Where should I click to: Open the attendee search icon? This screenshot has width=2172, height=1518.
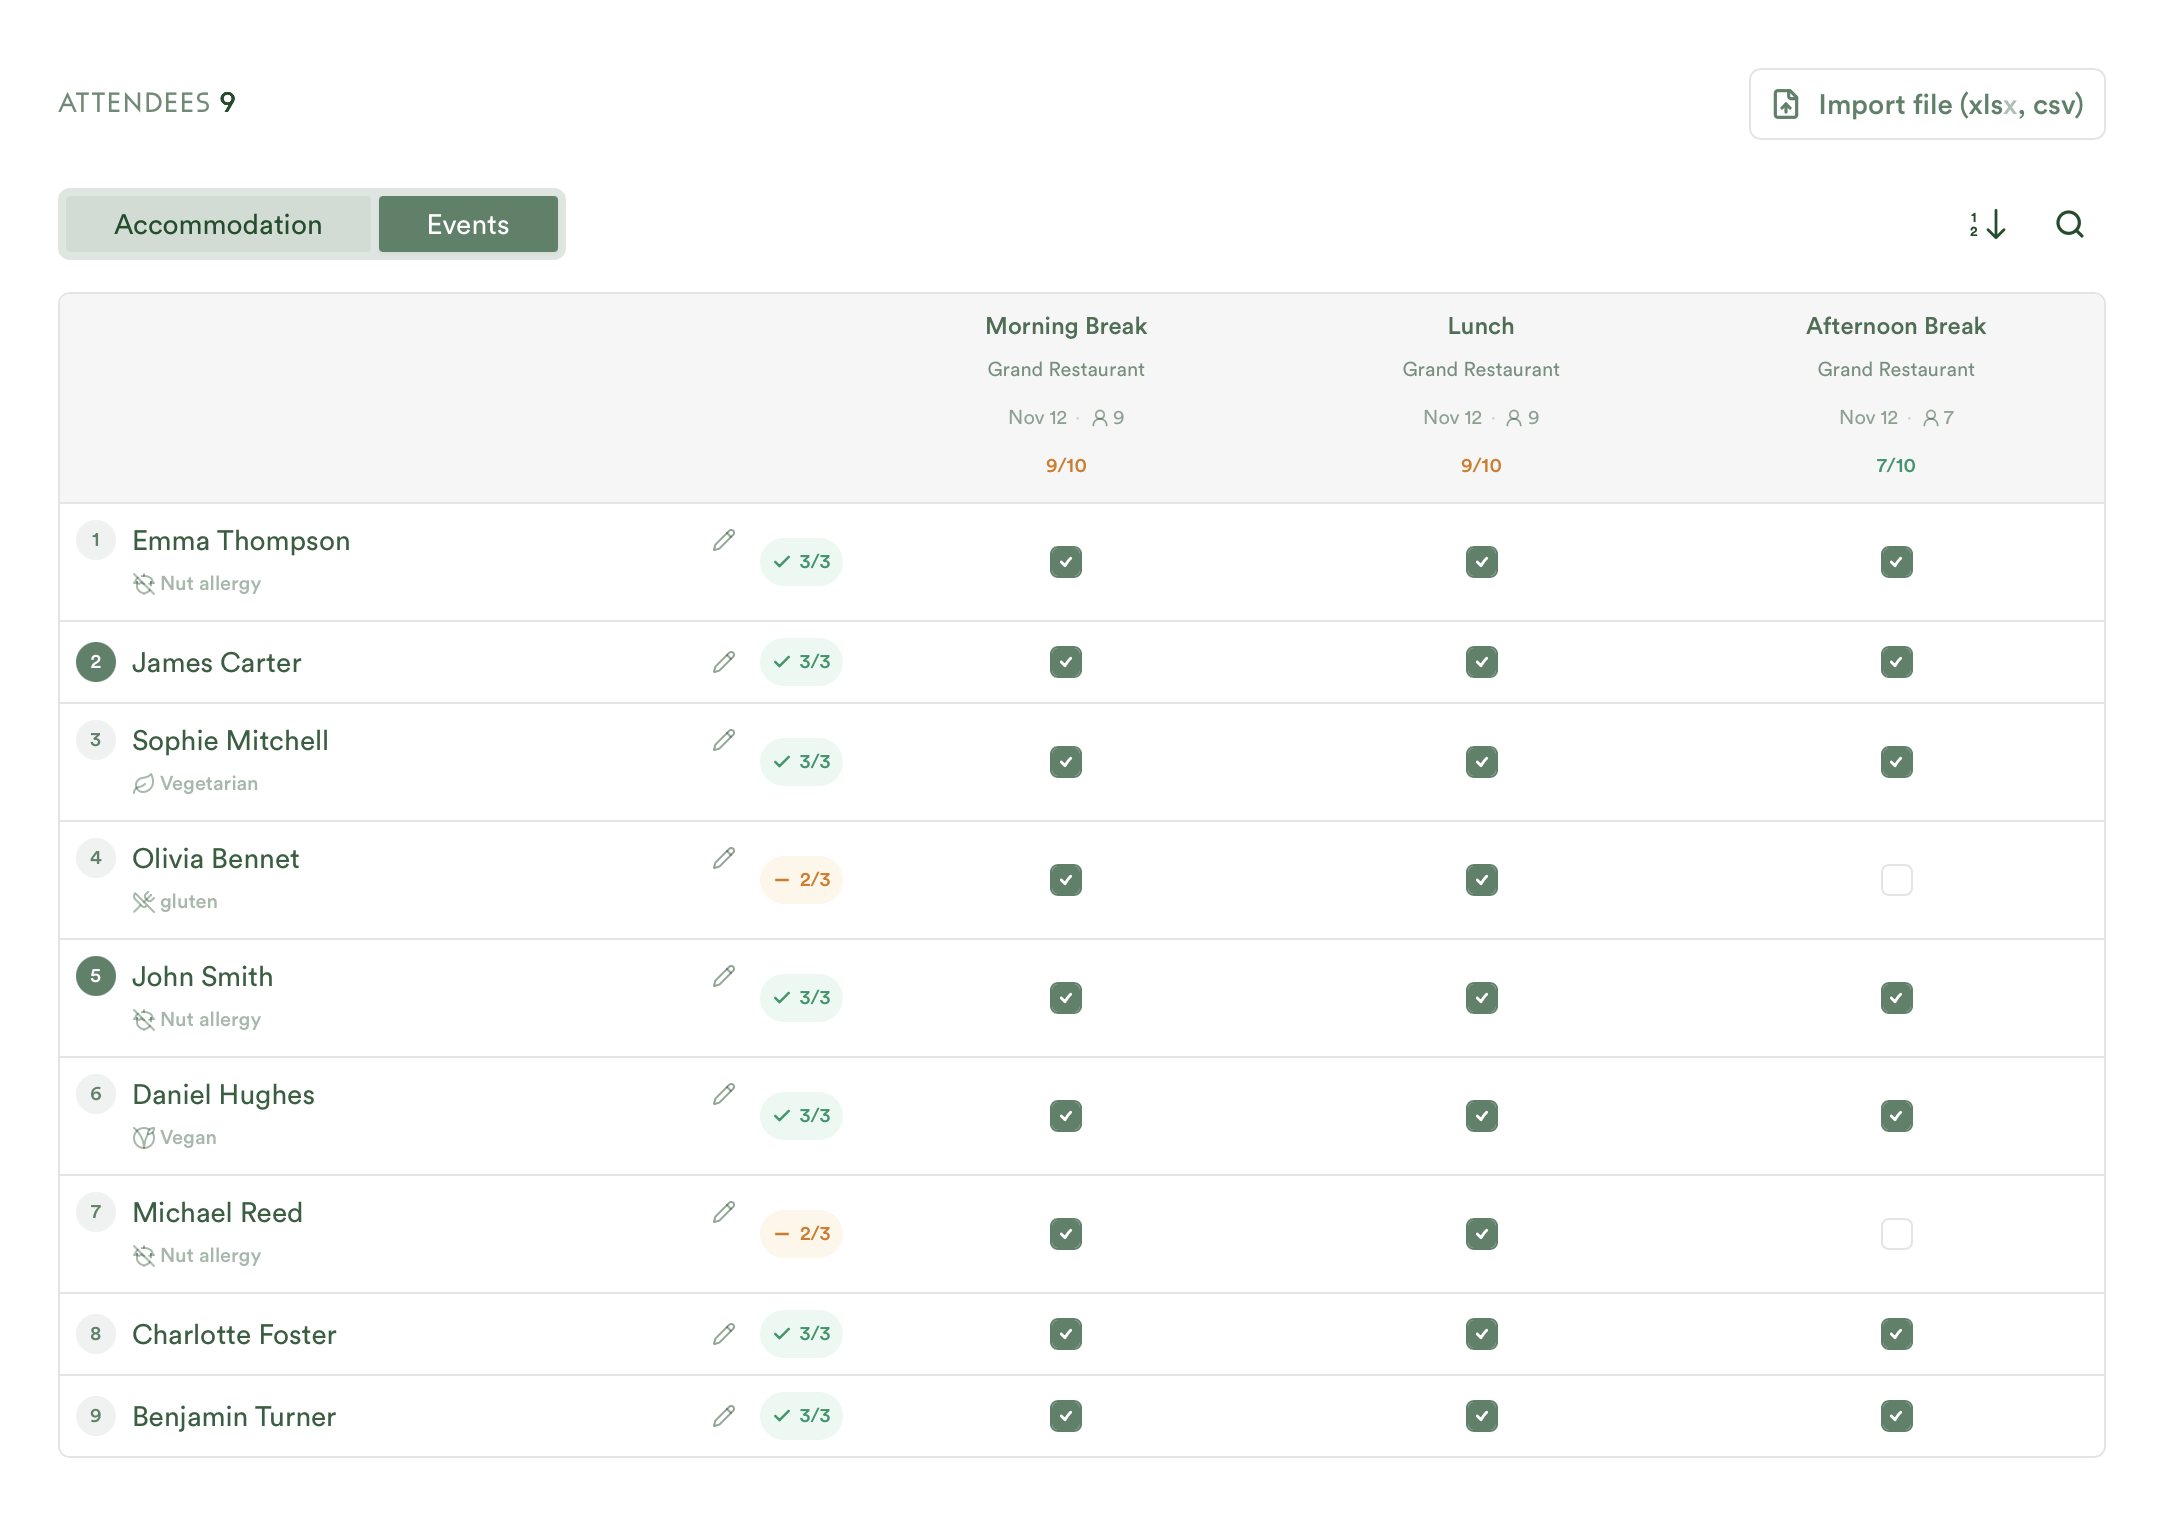2069,224
